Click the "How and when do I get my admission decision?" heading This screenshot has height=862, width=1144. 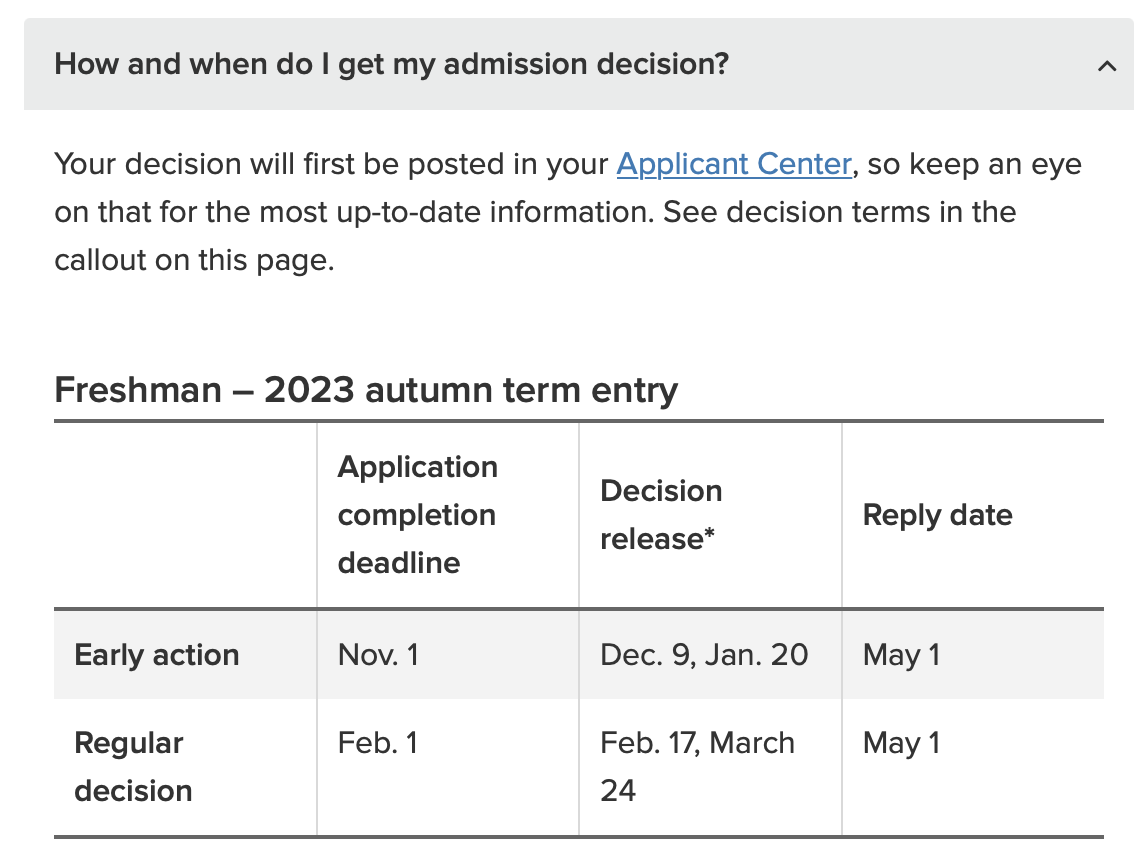tap(391, 65)
